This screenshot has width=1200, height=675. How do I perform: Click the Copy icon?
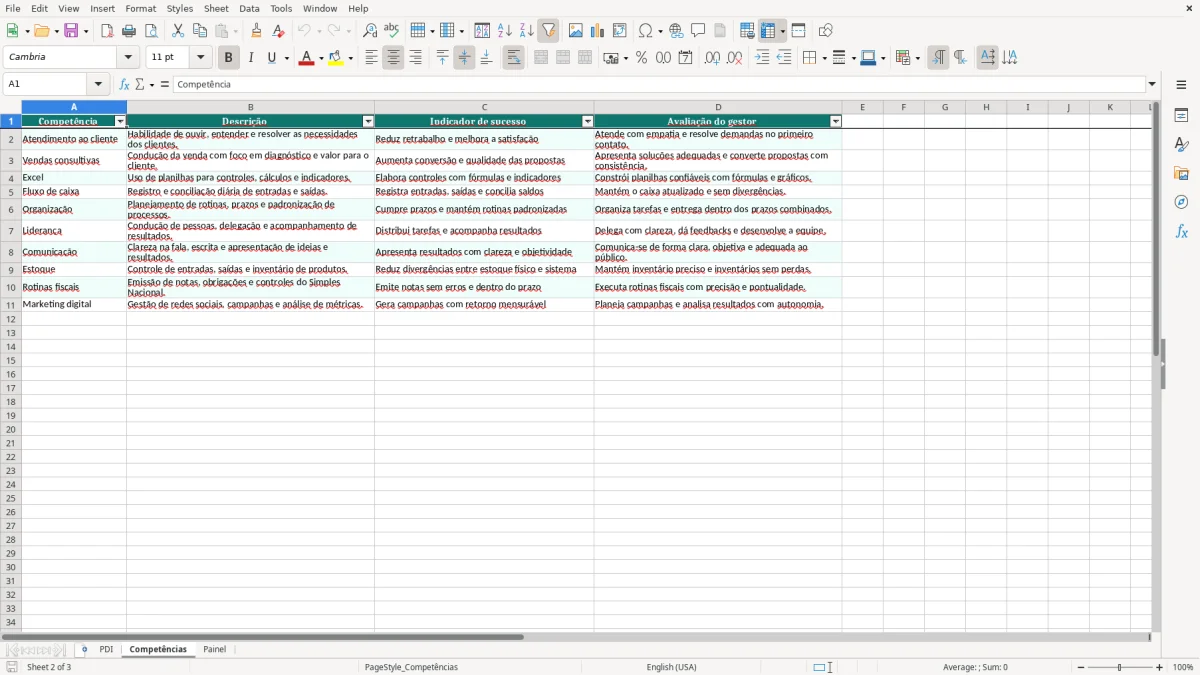(200, 31)
